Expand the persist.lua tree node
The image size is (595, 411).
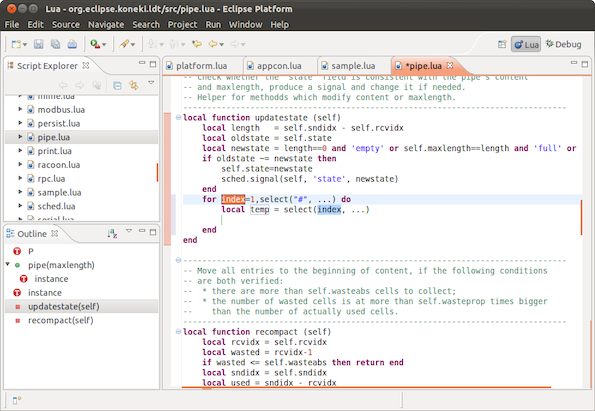[x=20, y=123]
